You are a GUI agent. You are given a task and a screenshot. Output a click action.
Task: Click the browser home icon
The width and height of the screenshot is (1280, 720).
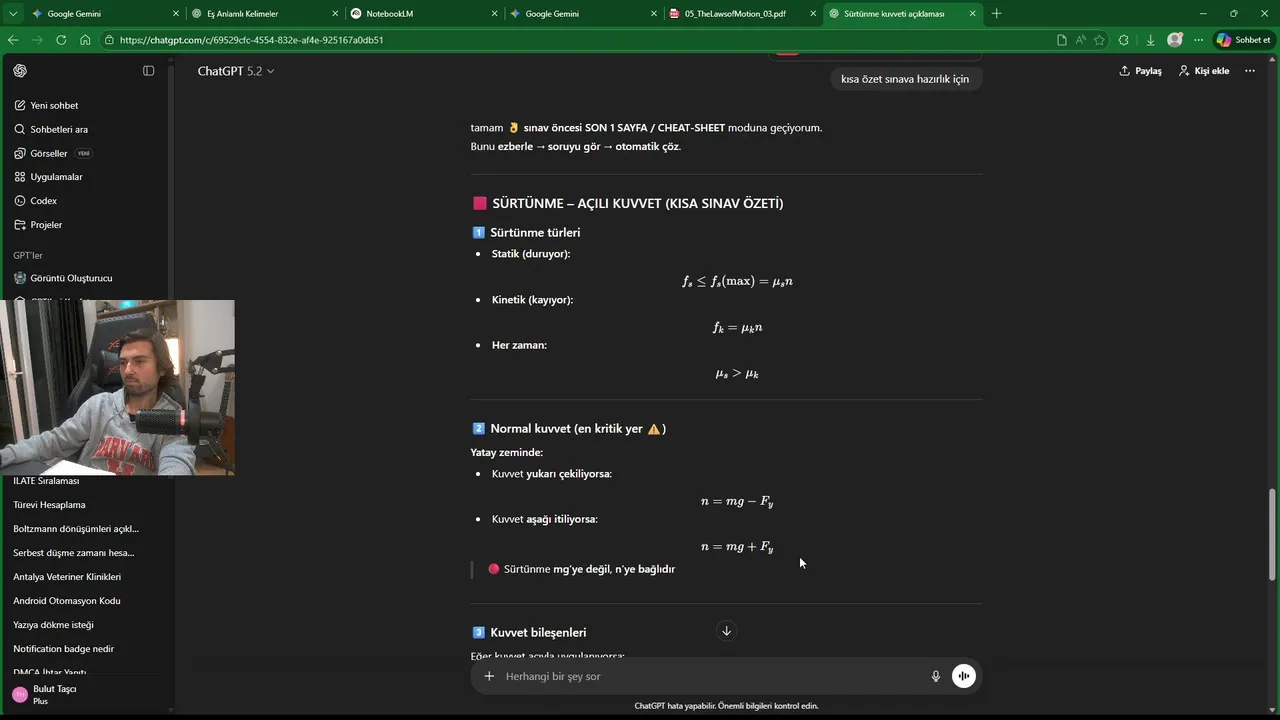(85, 40)
